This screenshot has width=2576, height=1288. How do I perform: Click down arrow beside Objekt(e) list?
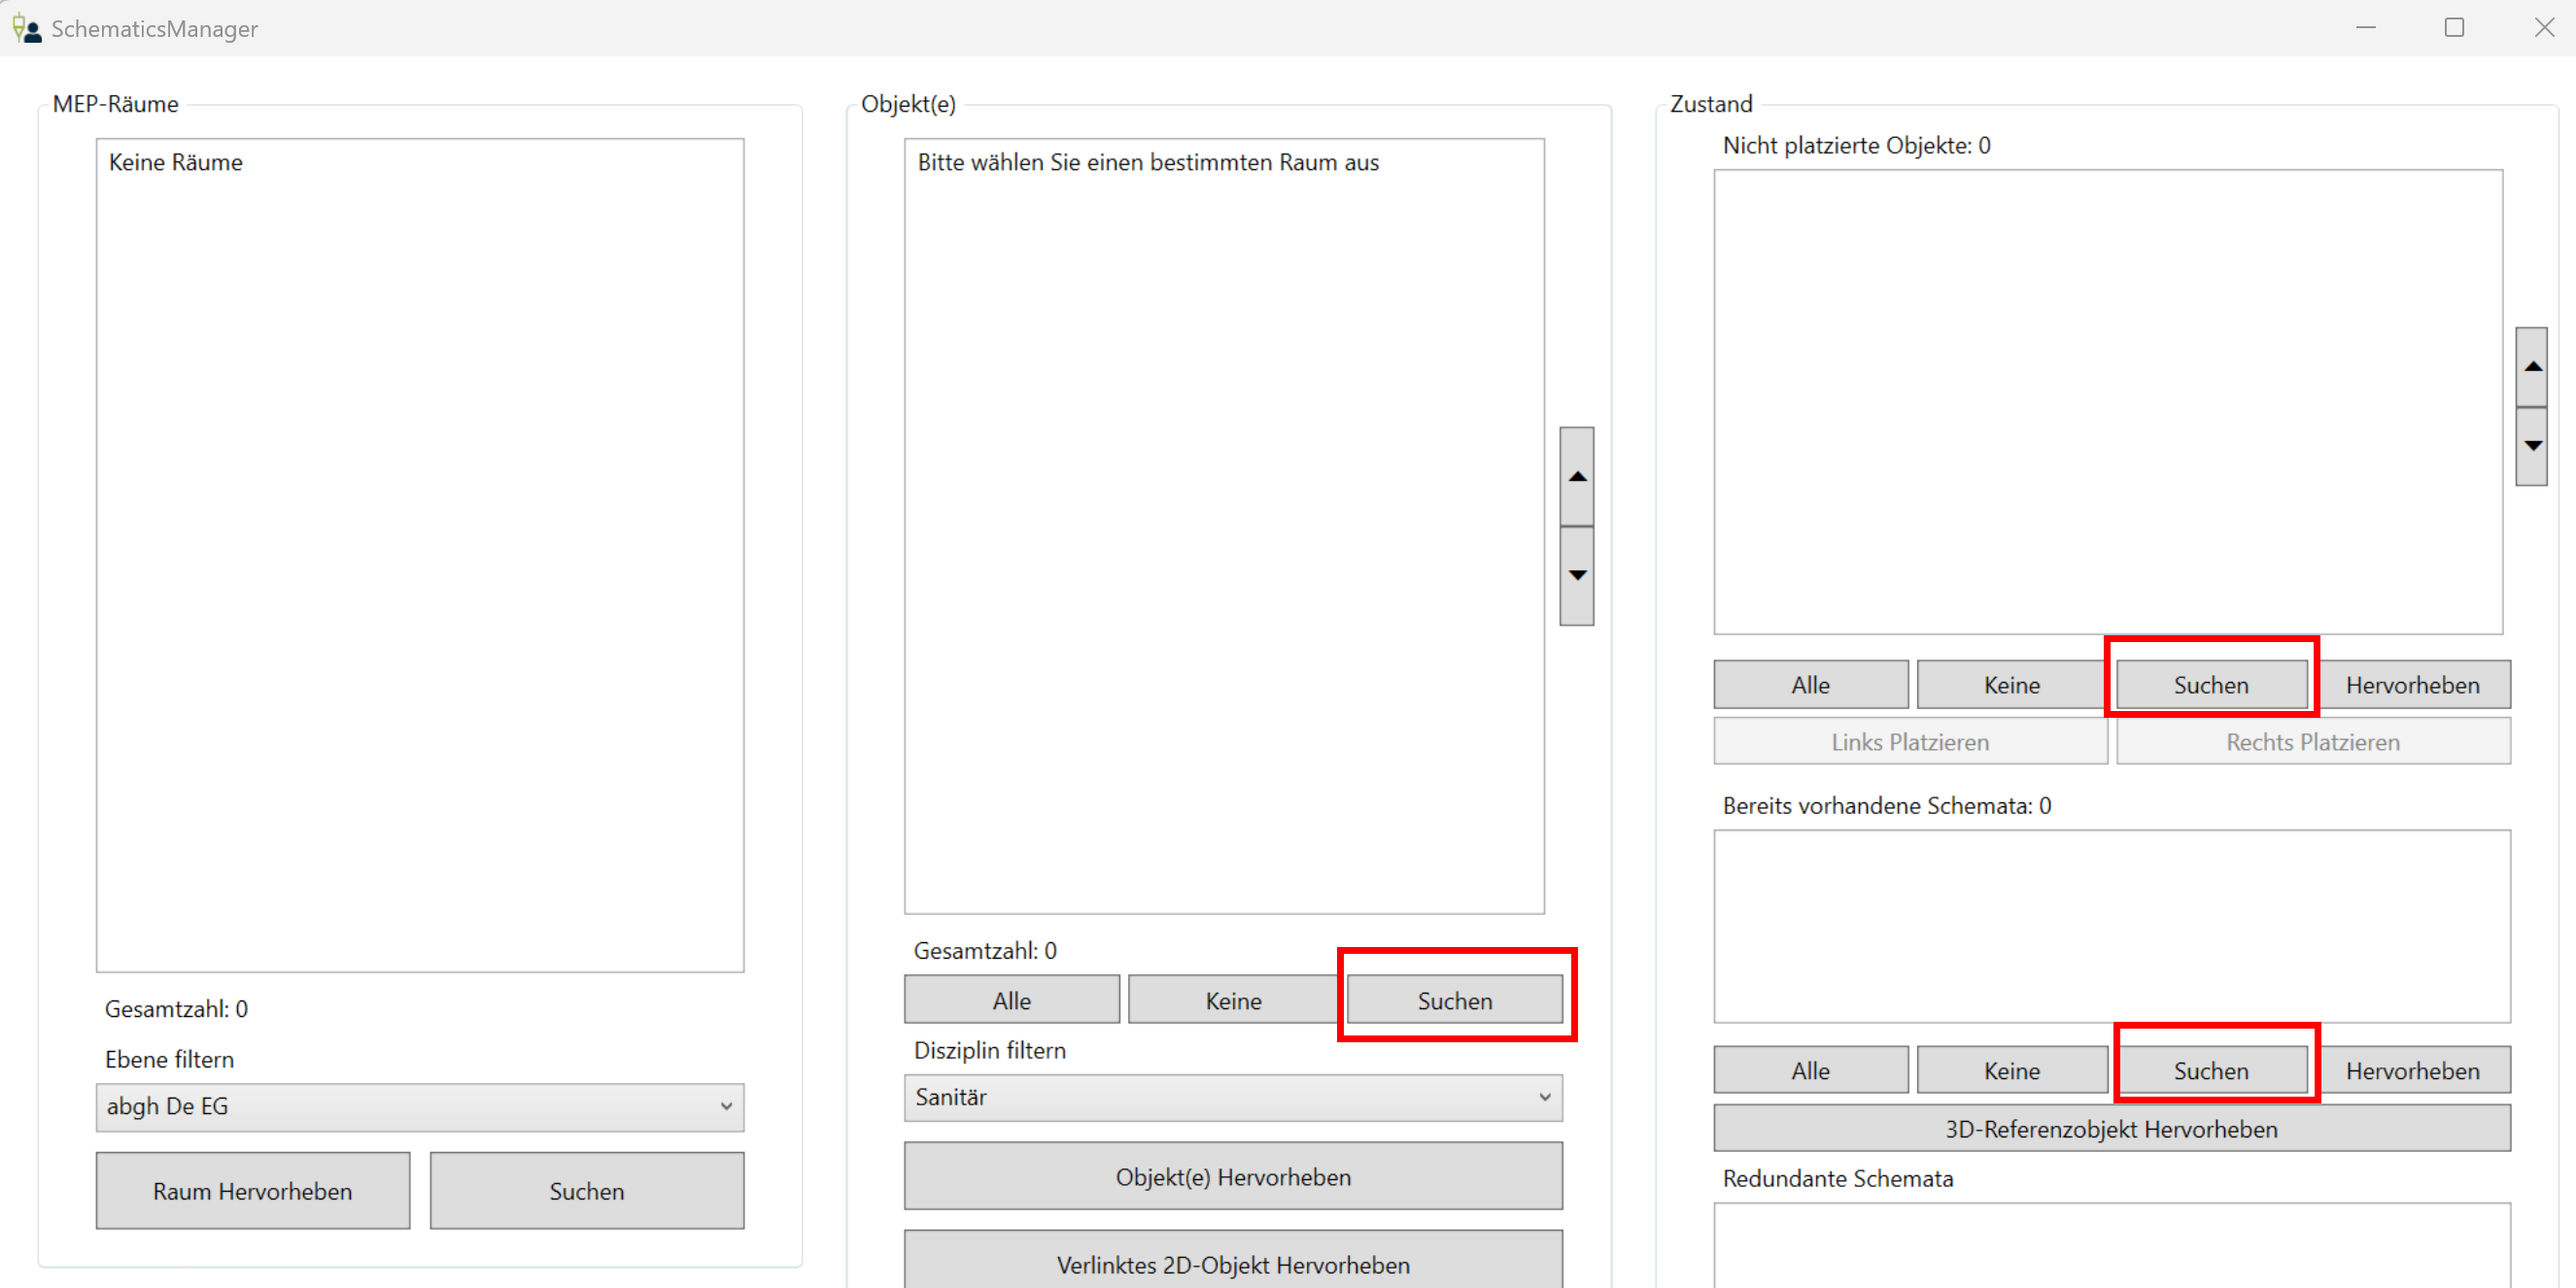1576,576
